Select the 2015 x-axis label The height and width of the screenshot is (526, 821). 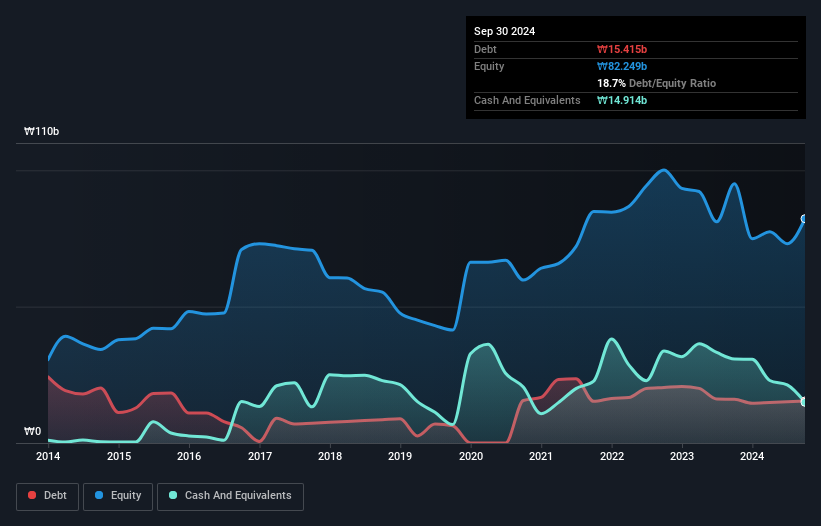tap(119, 456)
